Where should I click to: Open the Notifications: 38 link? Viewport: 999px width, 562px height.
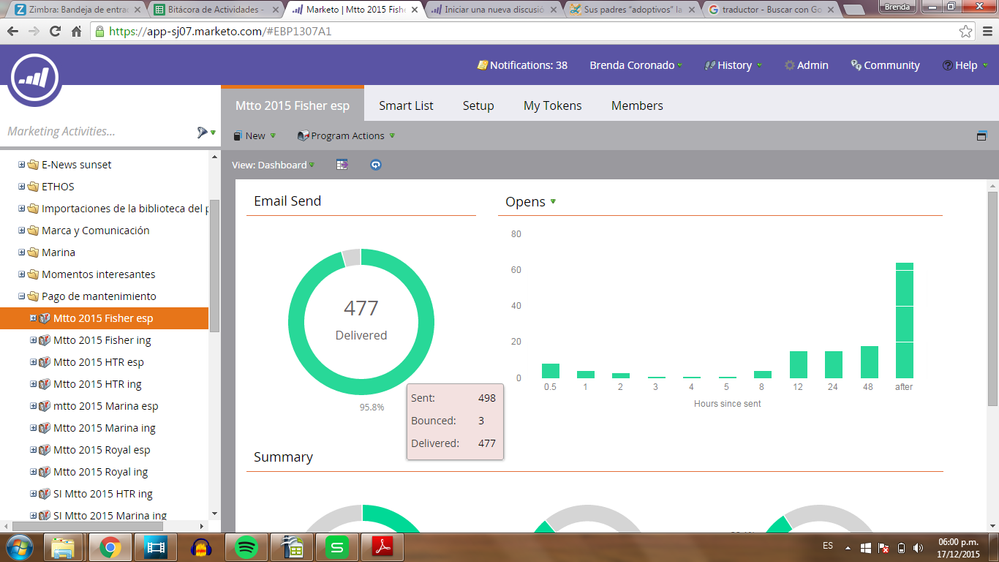pos(522,65)
